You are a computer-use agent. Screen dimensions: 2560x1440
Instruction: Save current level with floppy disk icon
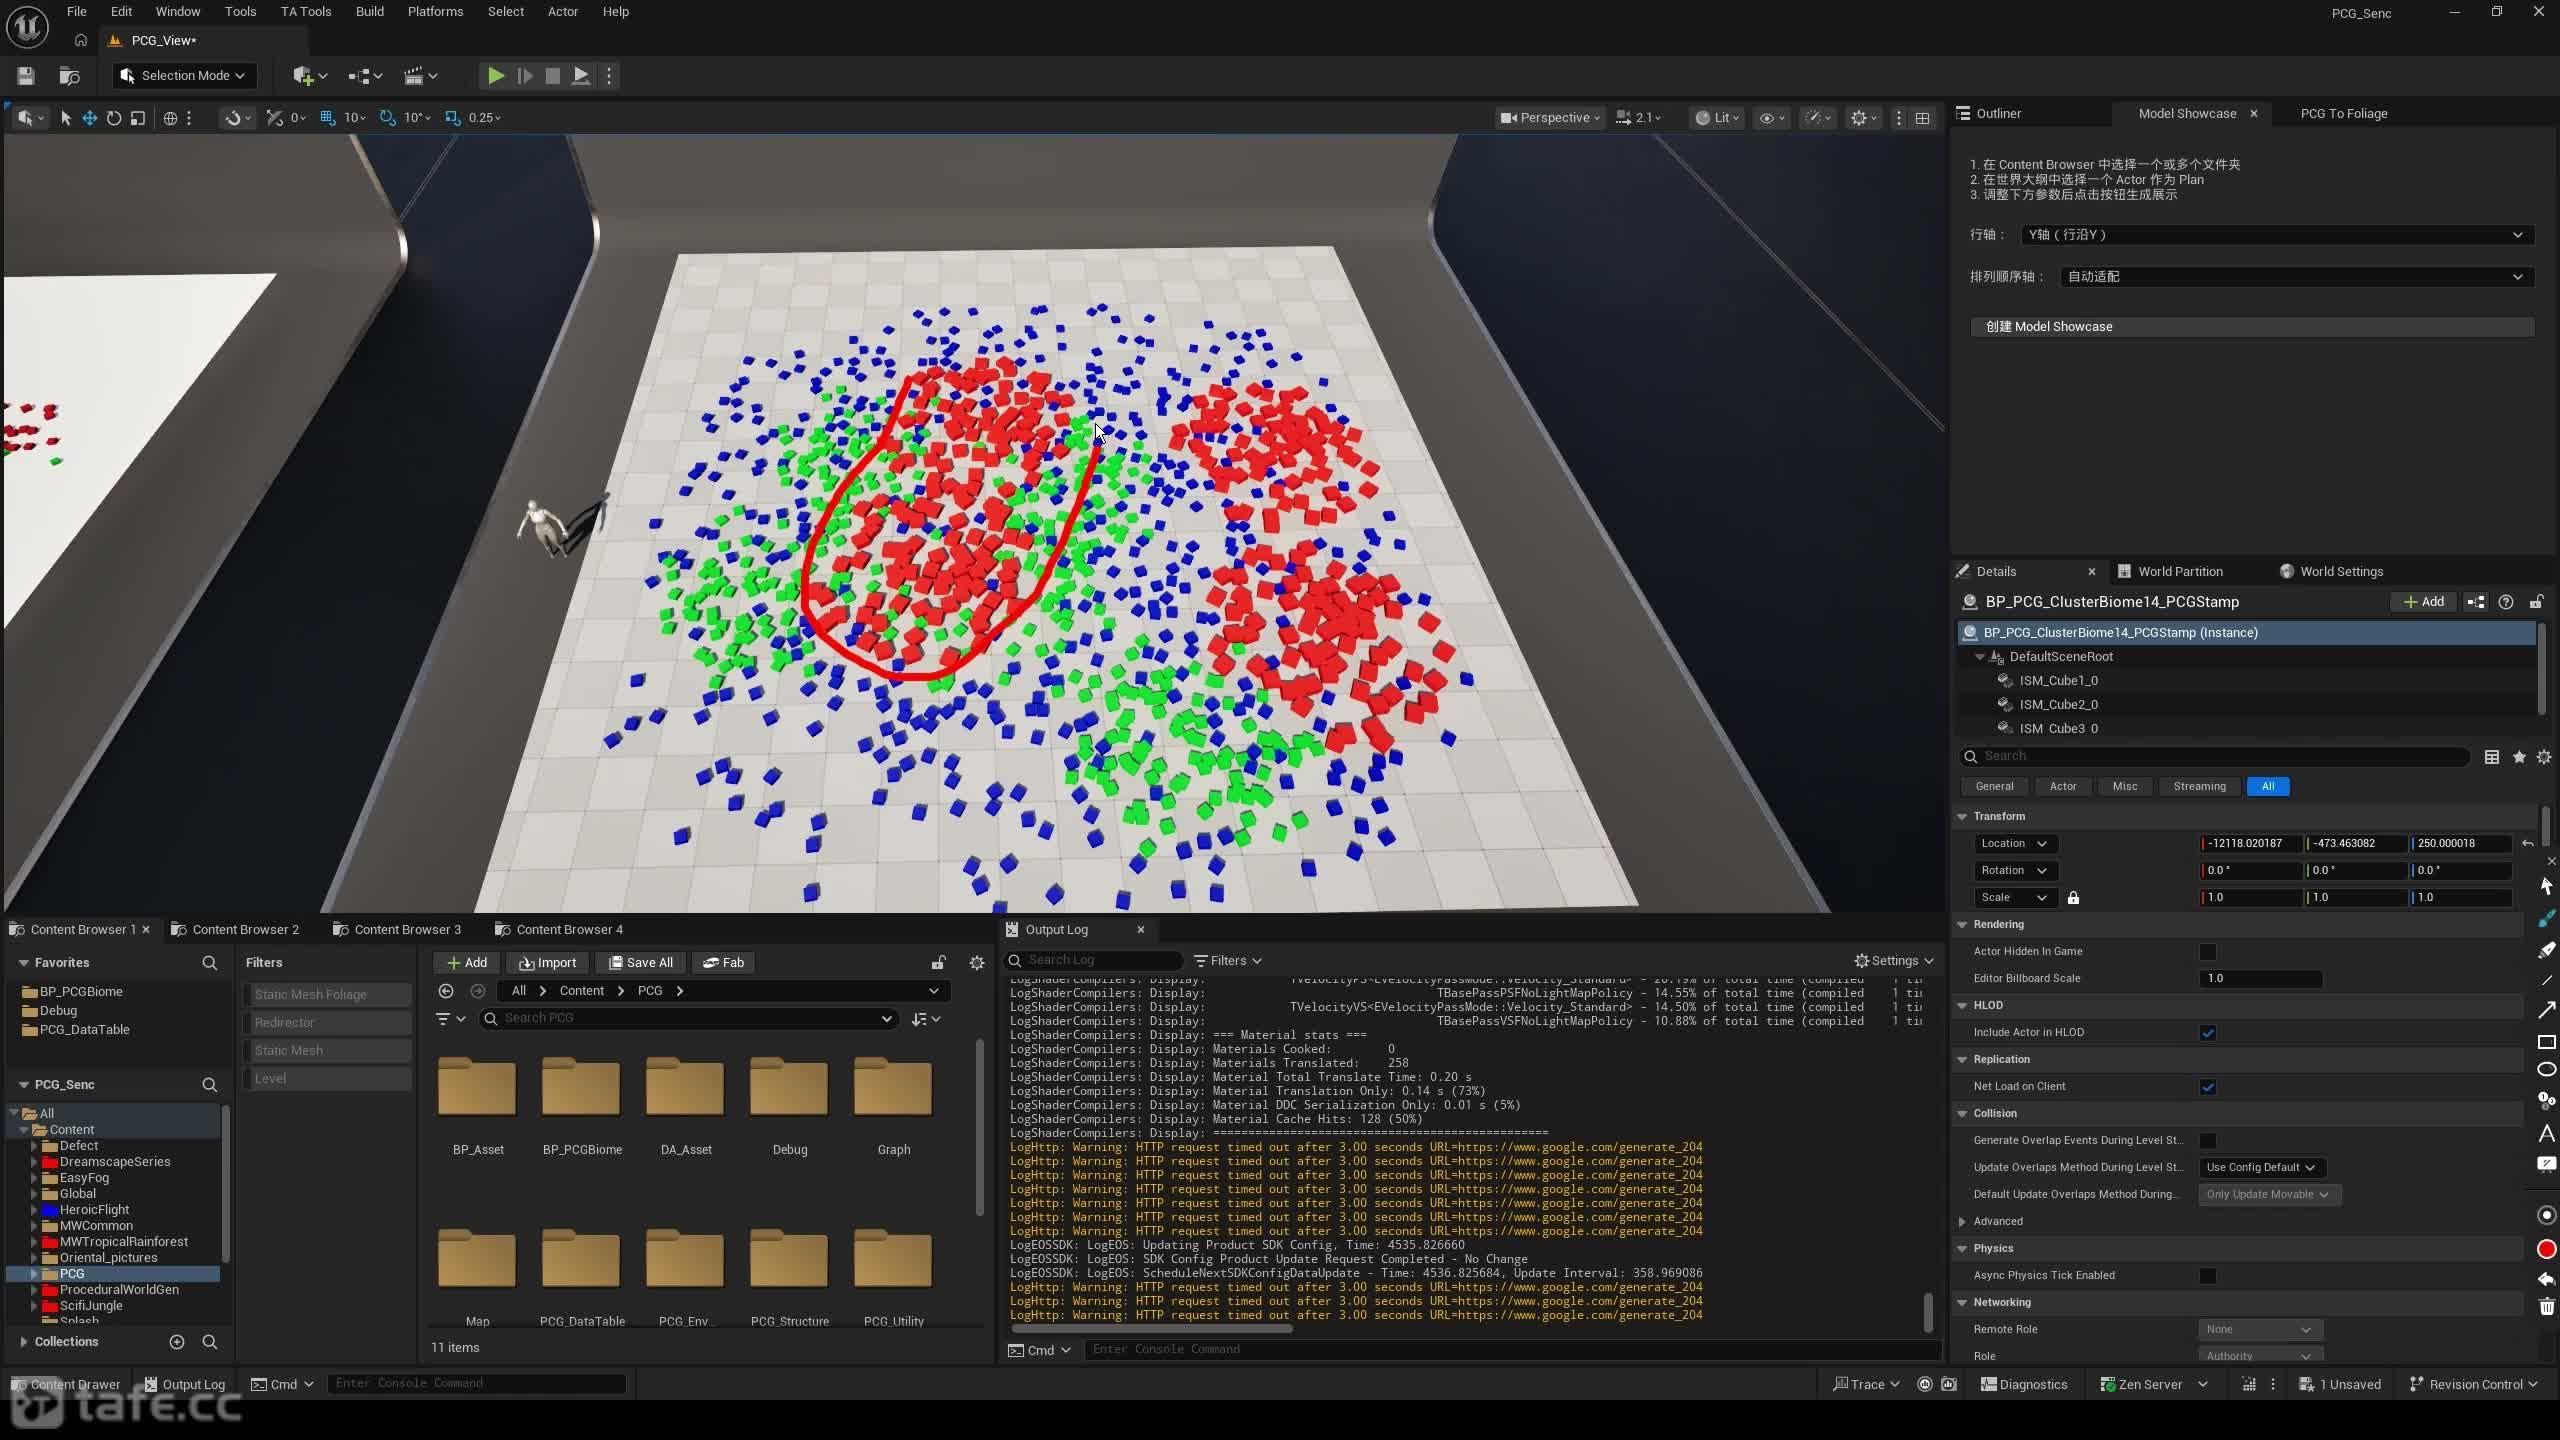[x=27, y=76]
